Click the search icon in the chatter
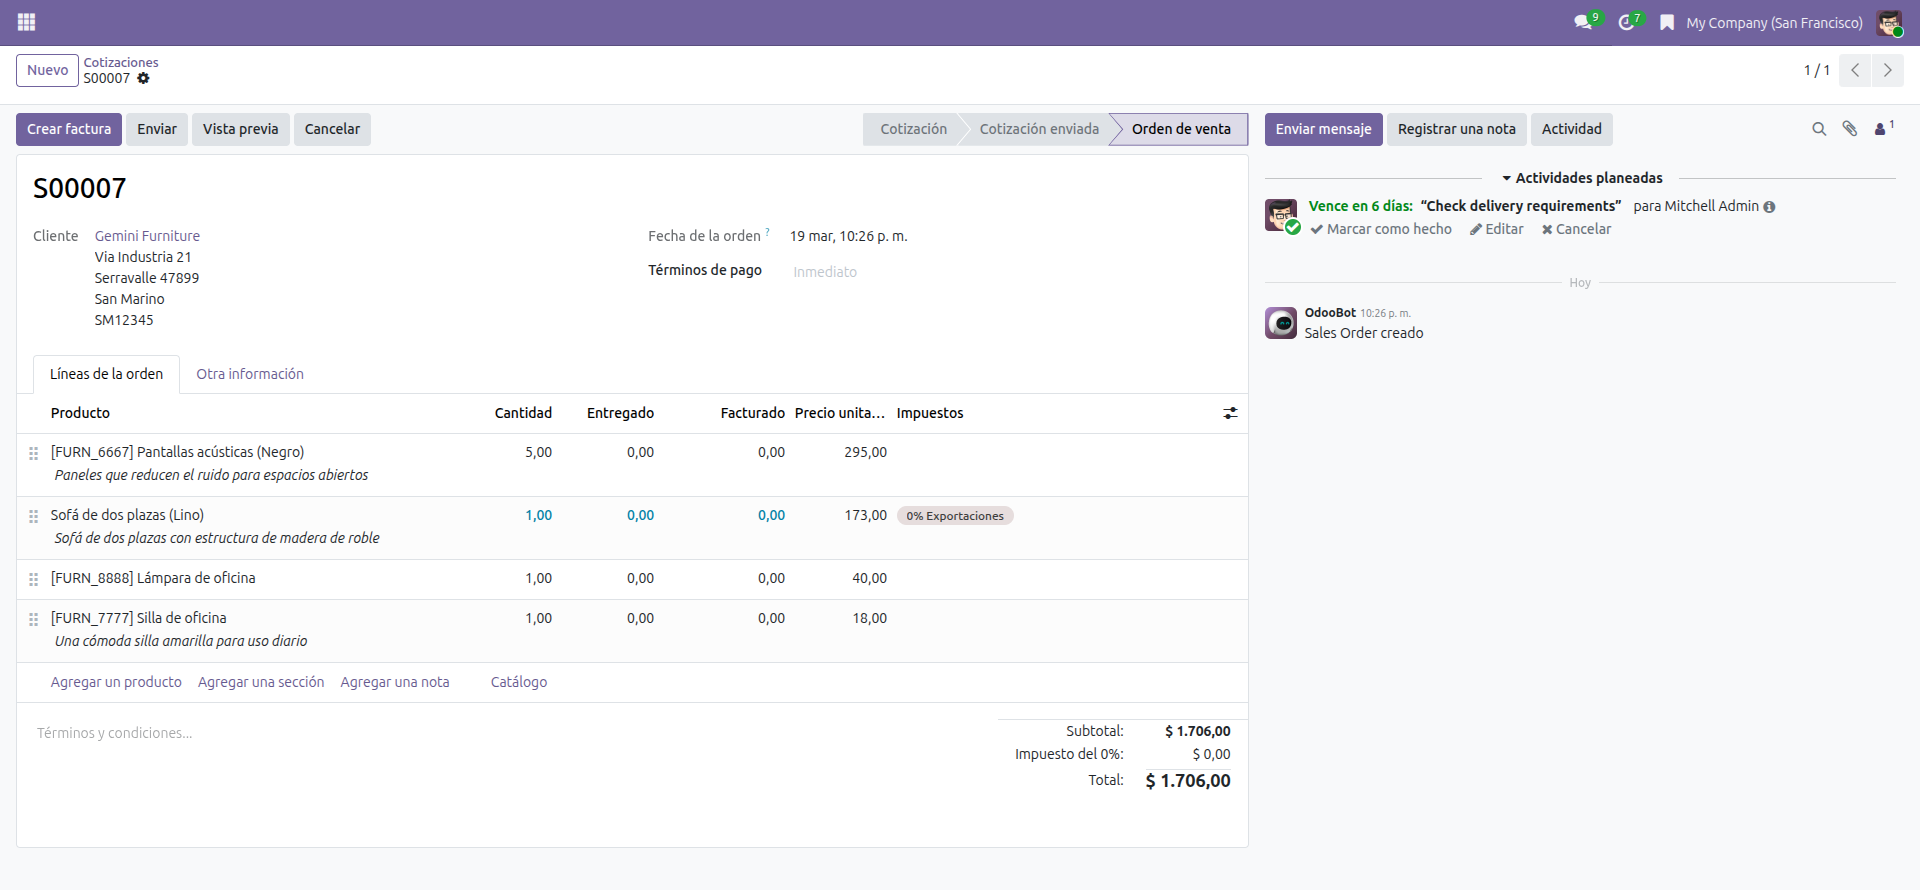Viewport: 1920px width, 890px height. point(1819,129)
